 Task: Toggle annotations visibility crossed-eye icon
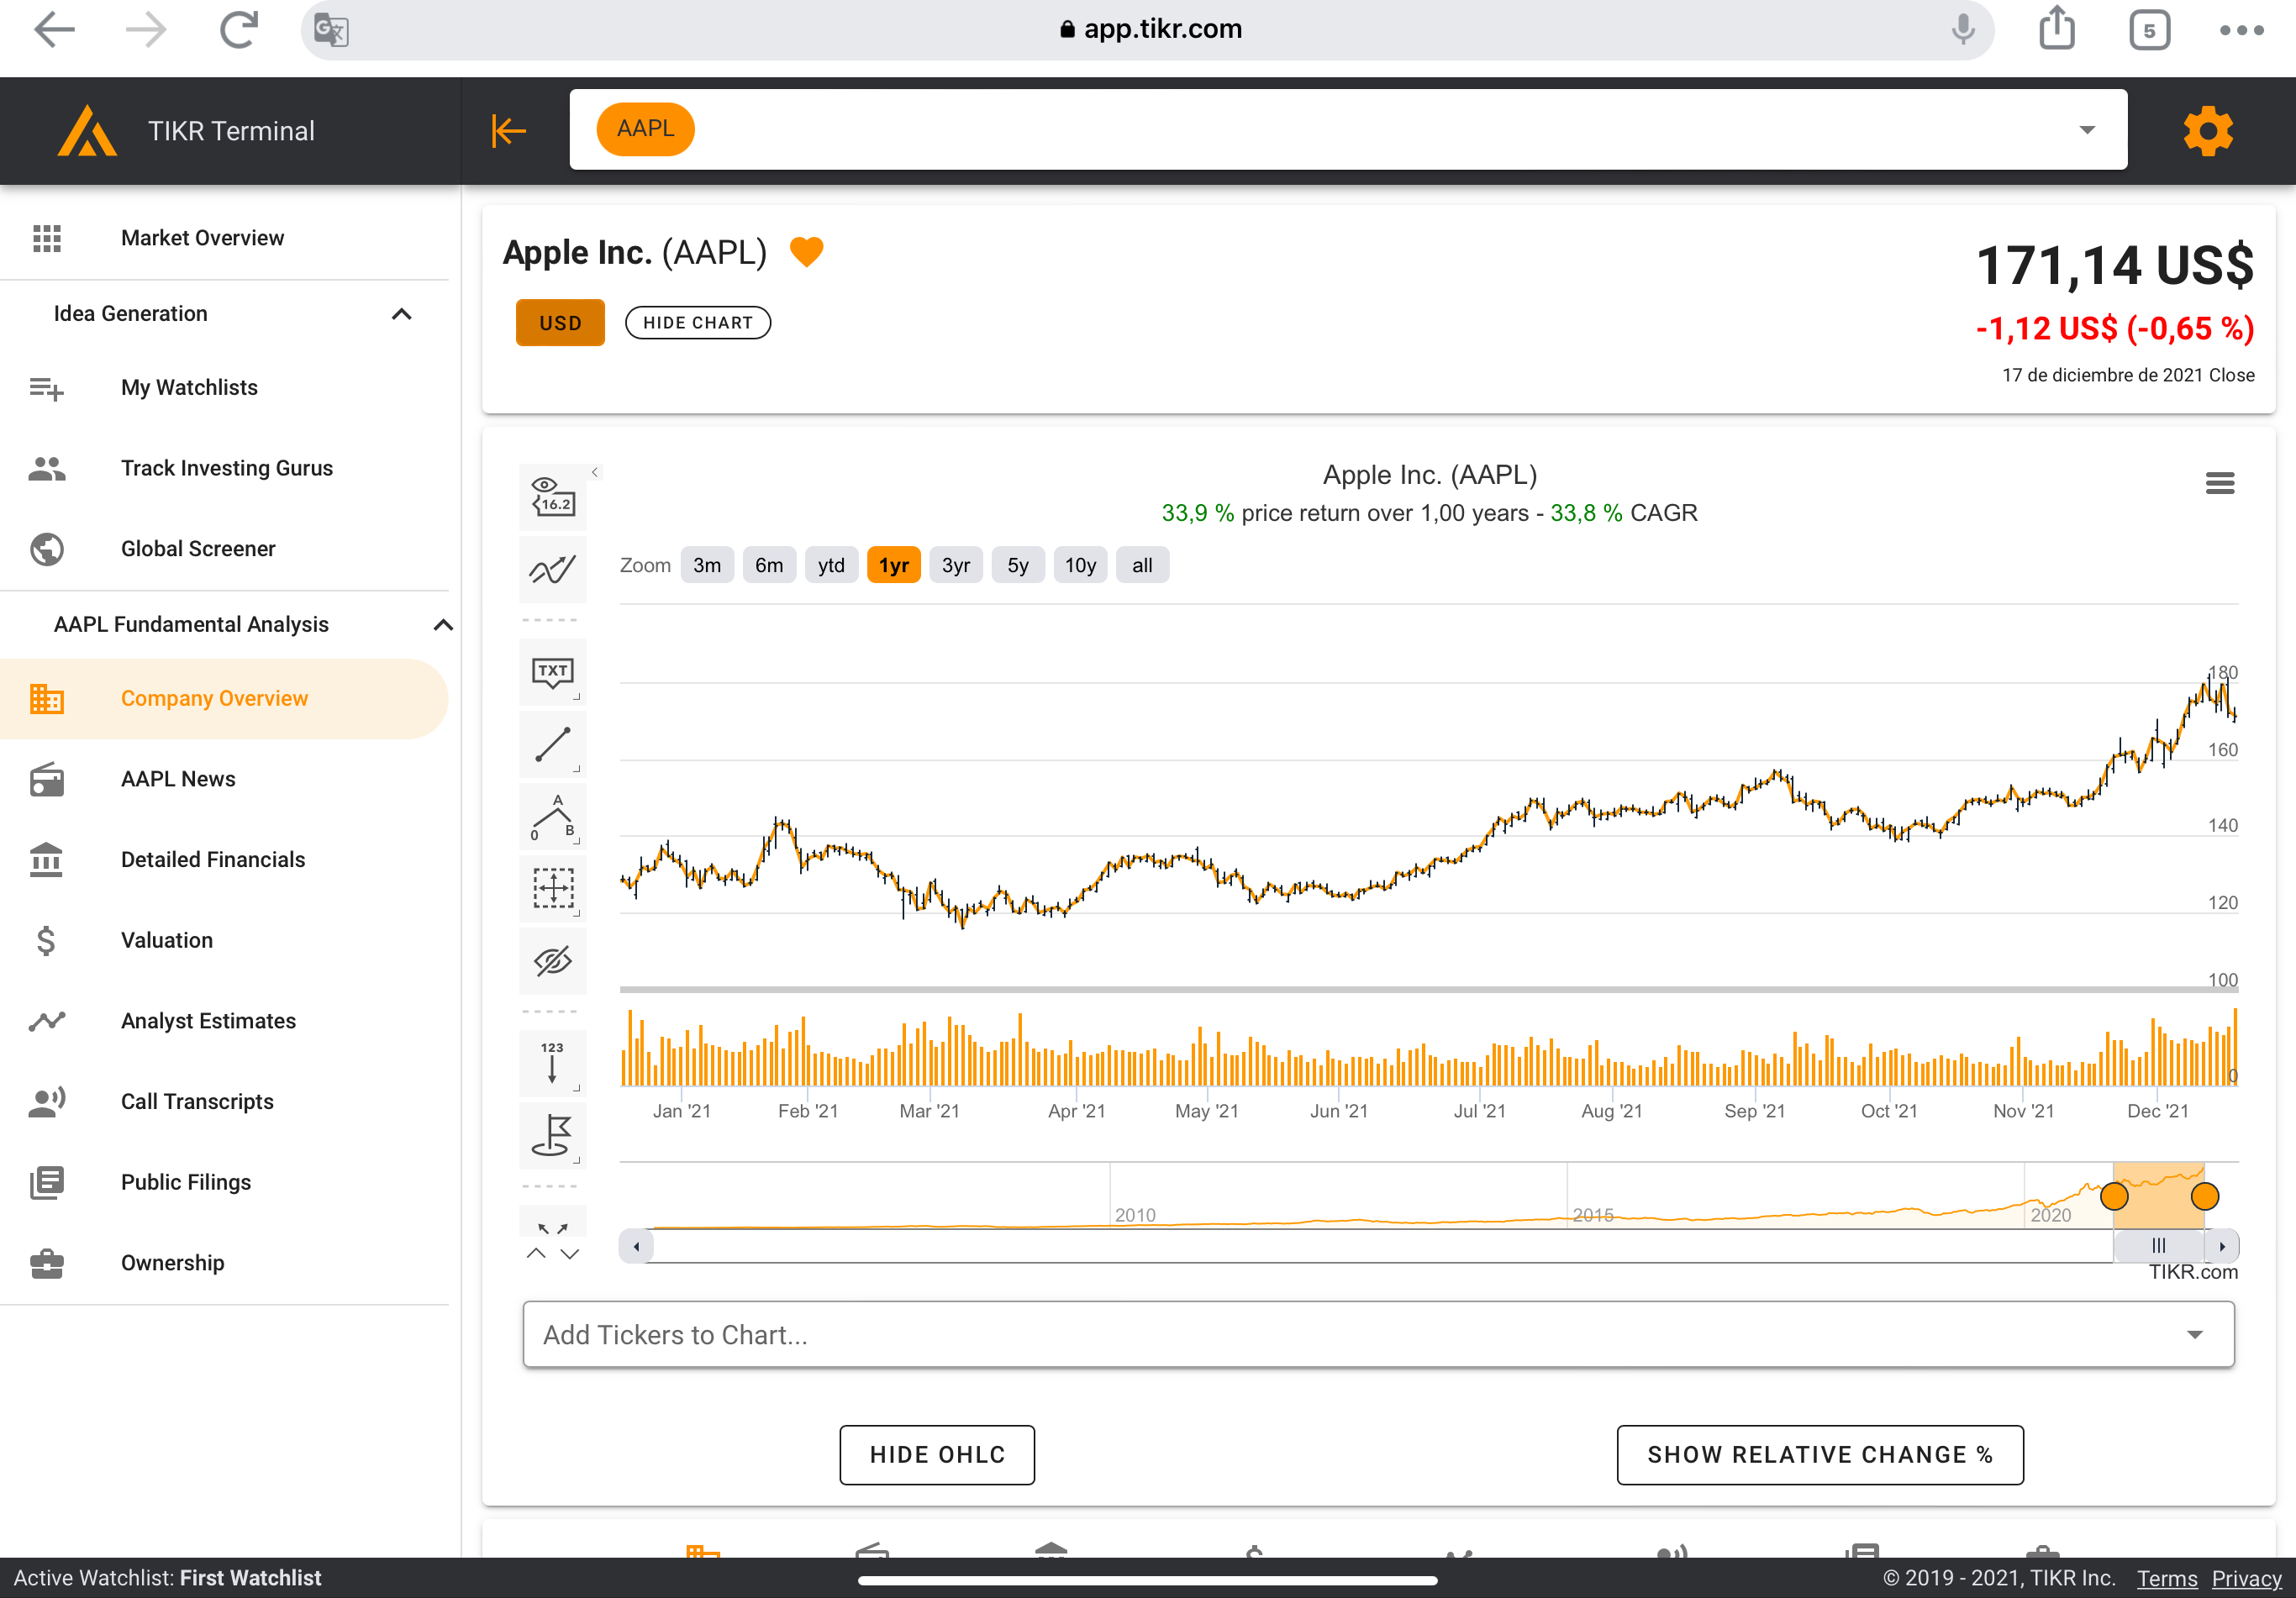pyautogui.click(x=552, y=961)
